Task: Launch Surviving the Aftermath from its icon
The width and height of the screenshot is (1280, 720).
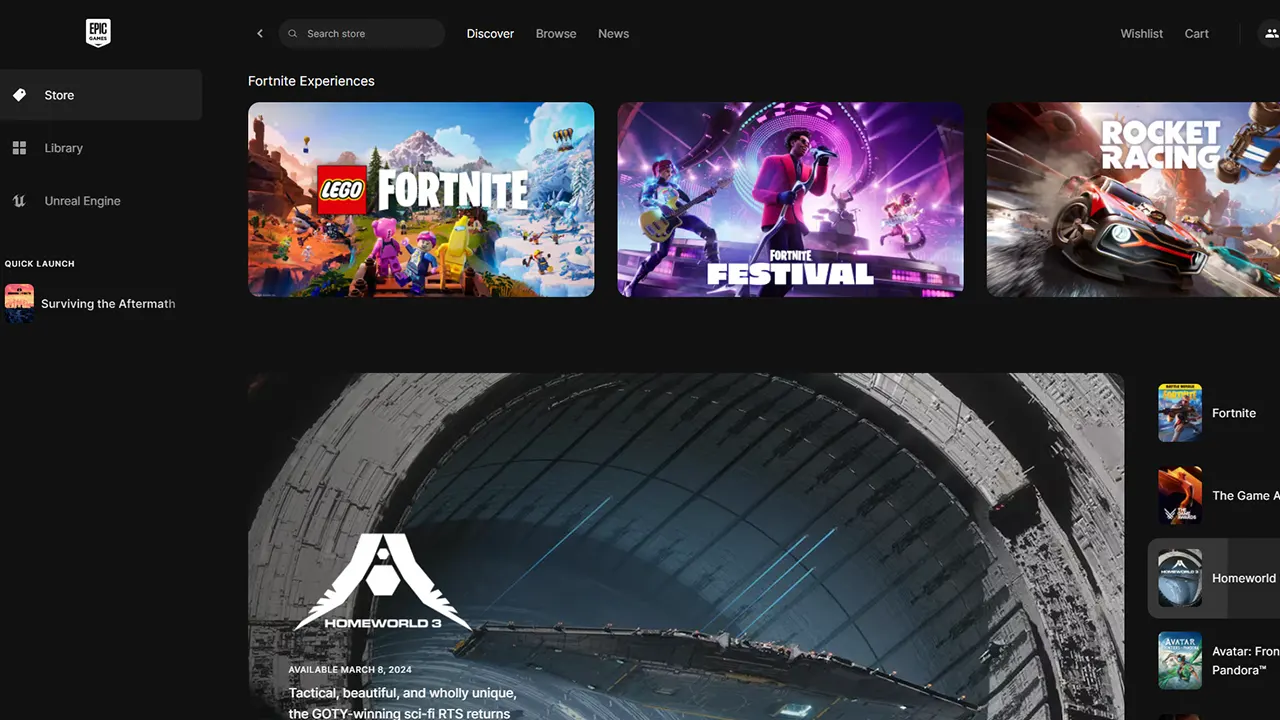Action: pyautogui.click(x=19, y=303)
